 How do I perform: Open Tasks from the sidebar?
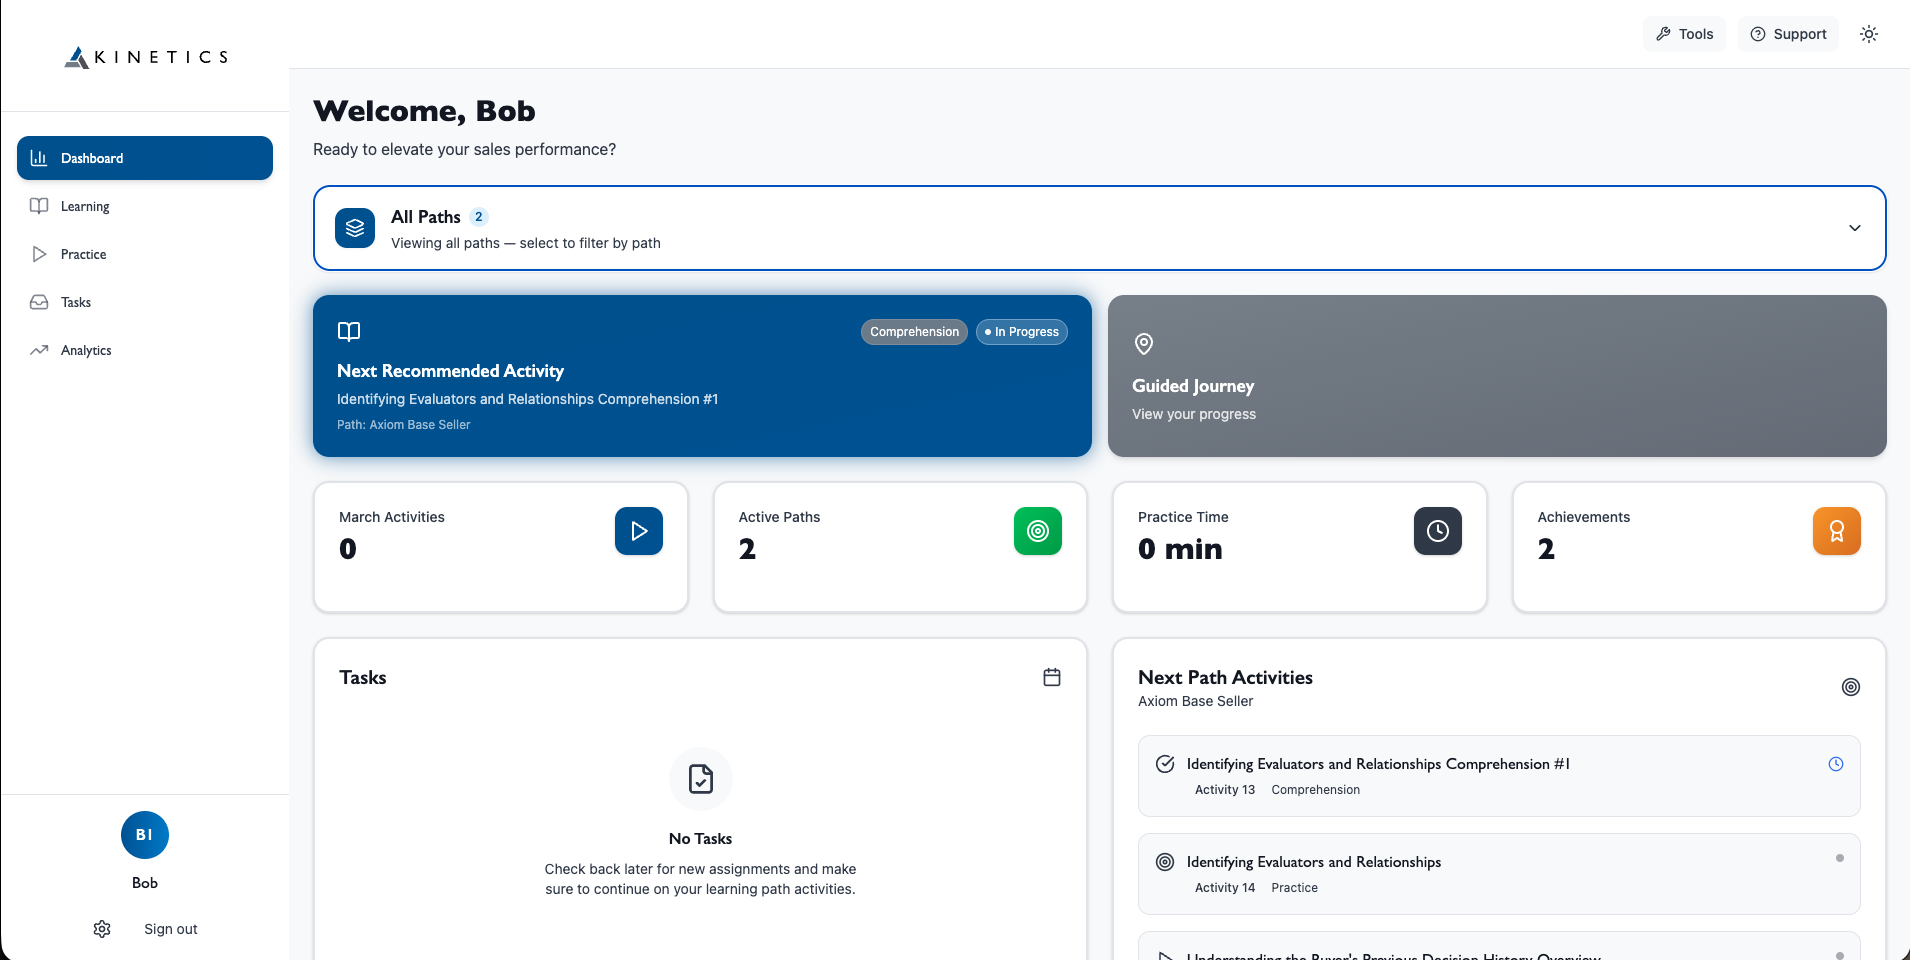[75, 302]
